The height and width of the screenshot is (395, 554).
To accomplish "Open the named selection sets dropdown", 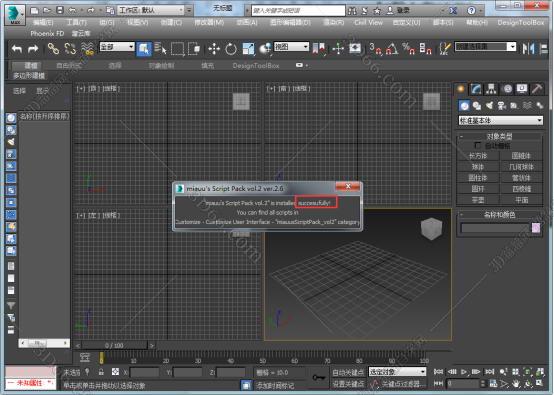I will (x=485, y=47).
